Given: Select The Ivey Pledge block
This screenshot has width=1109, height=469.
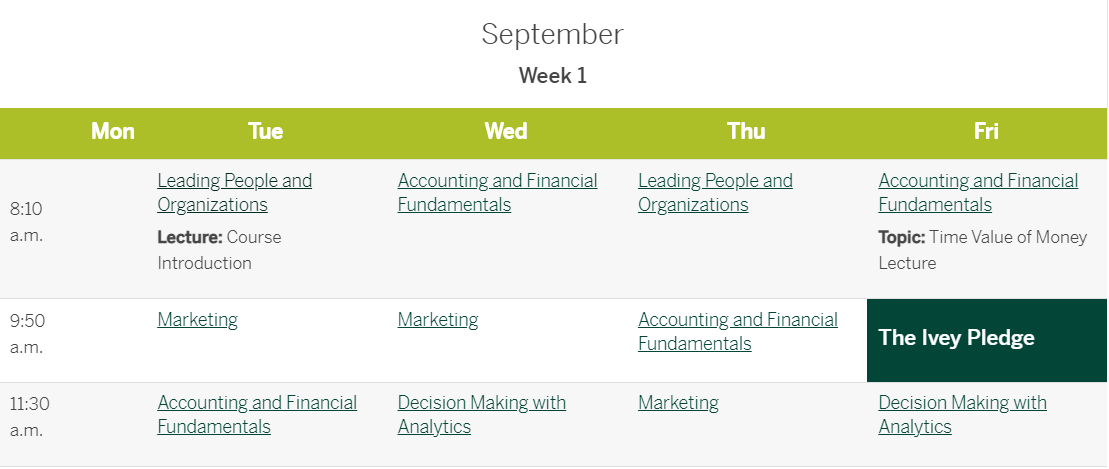Looking at the screenshot, I should (x=987, y=340).
